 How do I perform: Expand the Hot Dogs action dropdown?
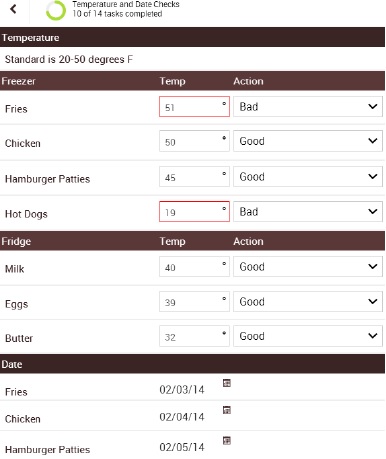coord(308,211)
